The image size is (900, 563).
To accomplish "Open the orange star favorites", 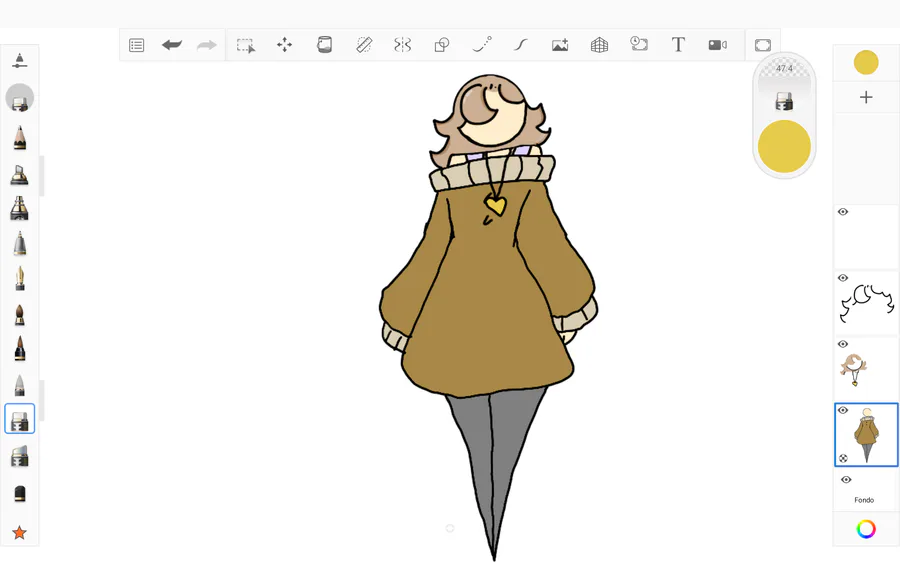I will click(20, 533).
